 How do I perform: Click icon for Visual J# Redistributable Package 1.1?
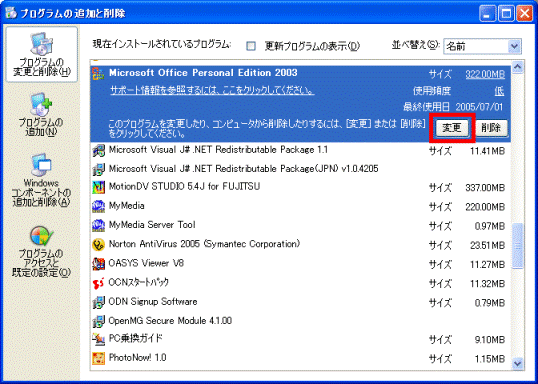click(x=98, y=150)
